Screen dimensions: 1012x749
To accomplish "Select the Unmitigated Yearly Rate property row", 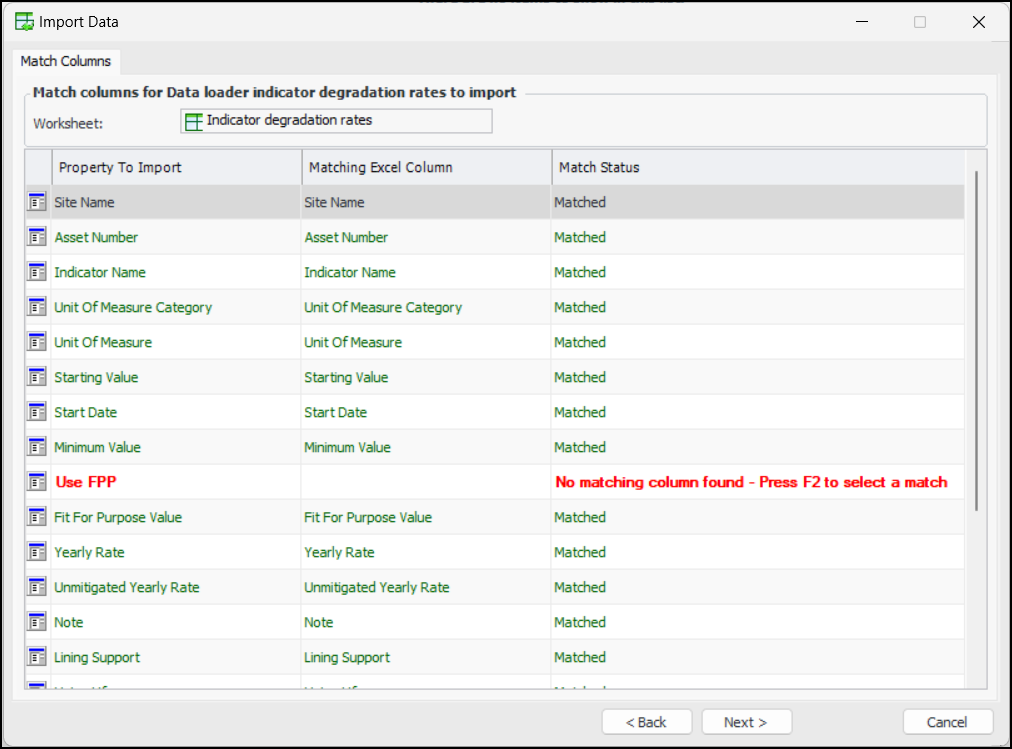I will point(127,587).
